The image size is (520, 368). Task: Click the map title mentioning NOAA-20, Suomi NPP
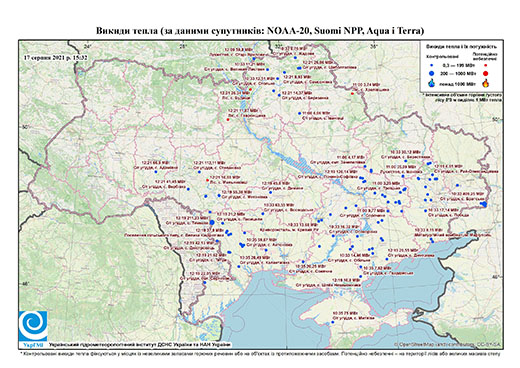pos(260,31)
